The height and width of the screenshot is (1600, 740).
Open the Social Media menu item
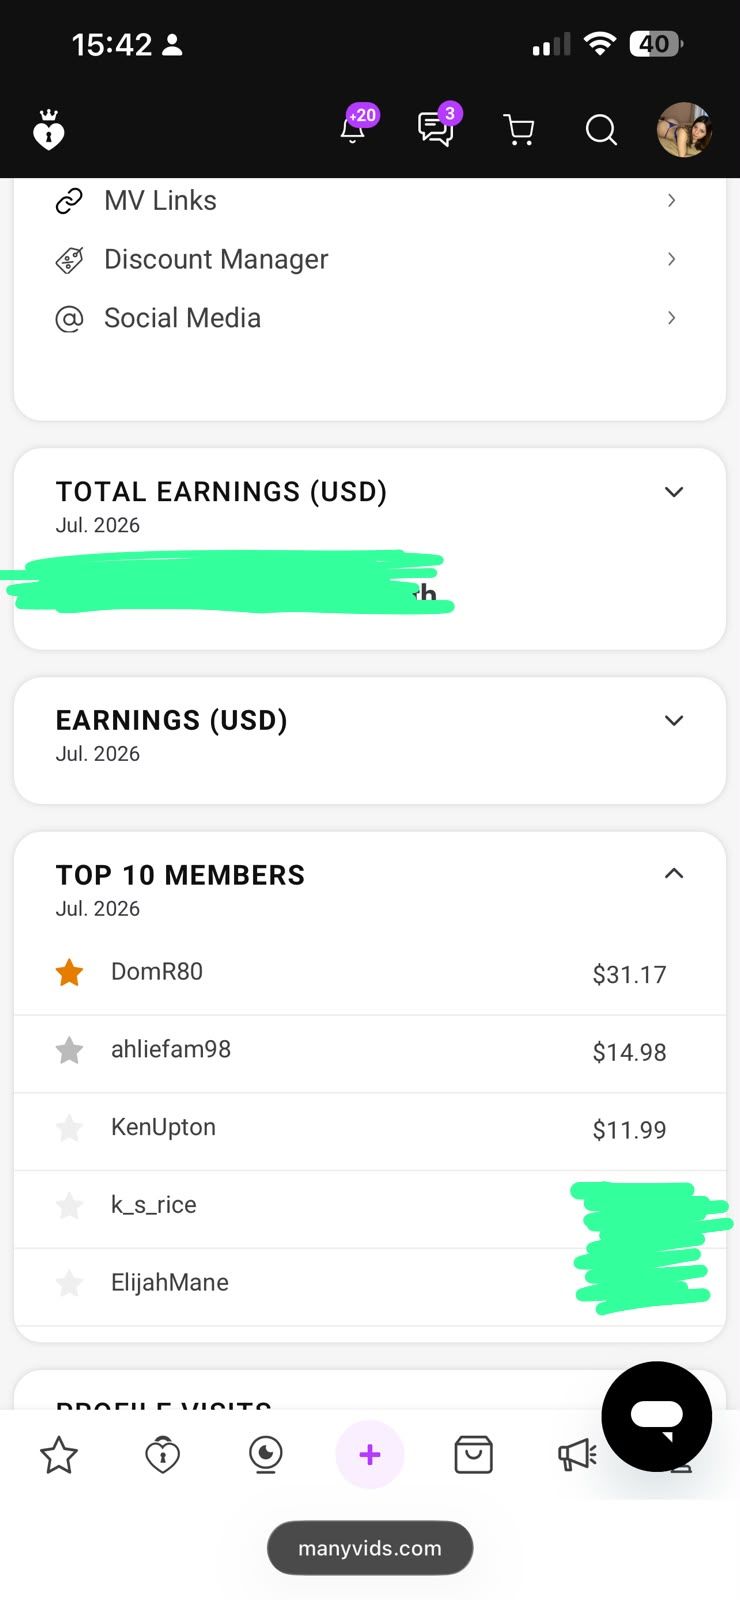(x=369, y=318)
